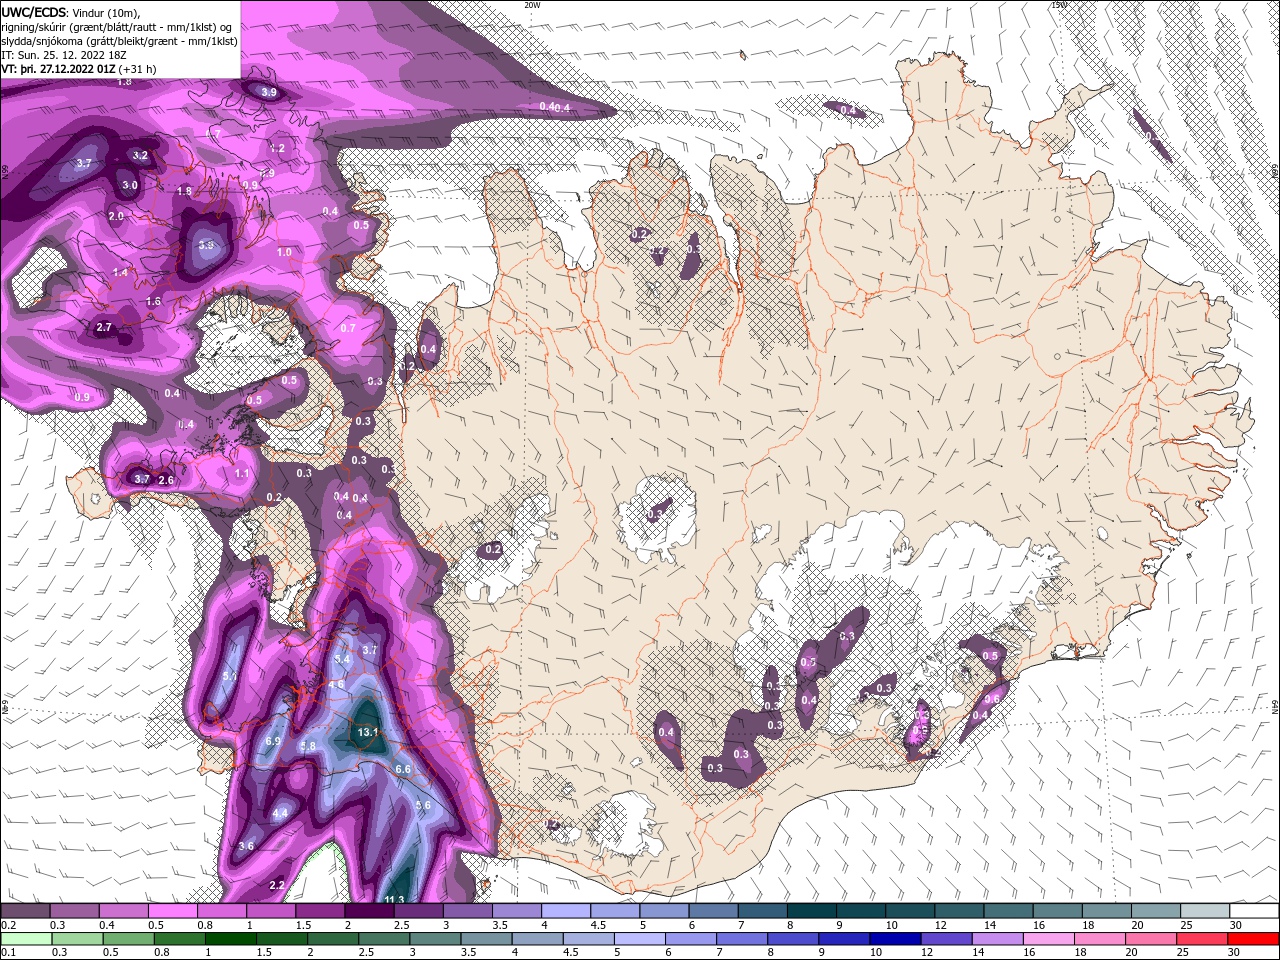Pick the deep blue lower swatch between 10 and 12

point(894,938)
